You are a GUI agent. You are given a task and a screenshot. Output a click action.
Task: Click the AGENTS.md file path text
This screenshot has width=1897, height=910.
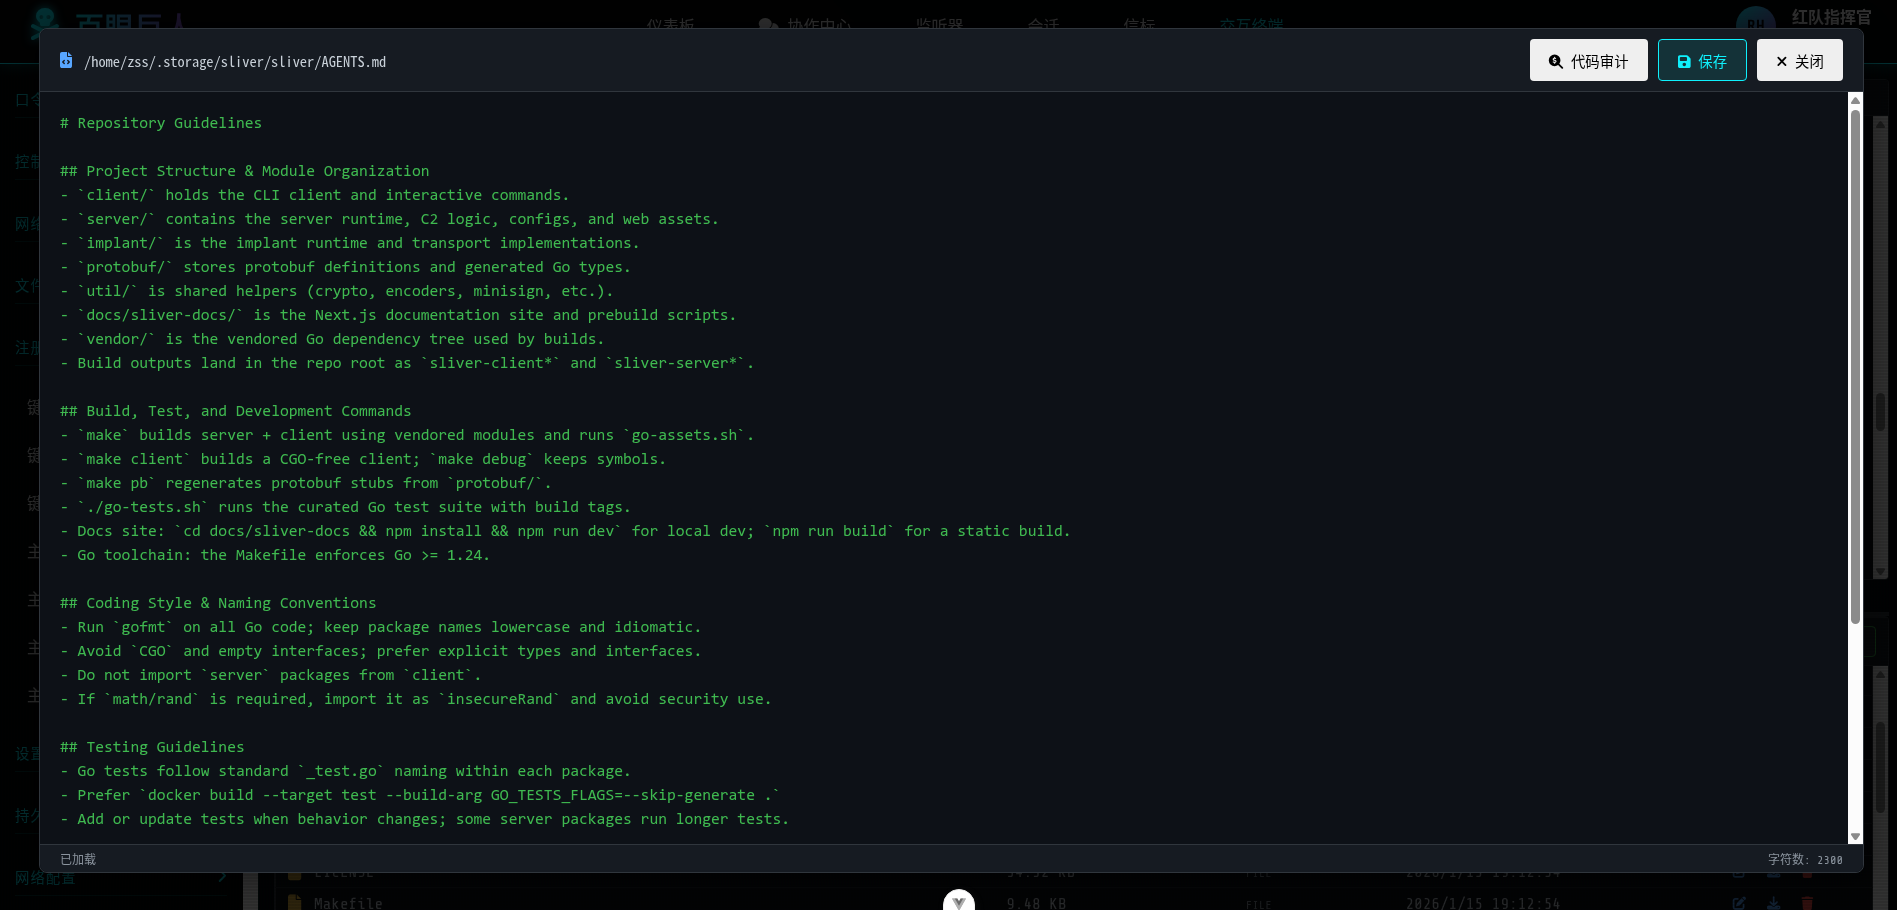tap(235, 62)
